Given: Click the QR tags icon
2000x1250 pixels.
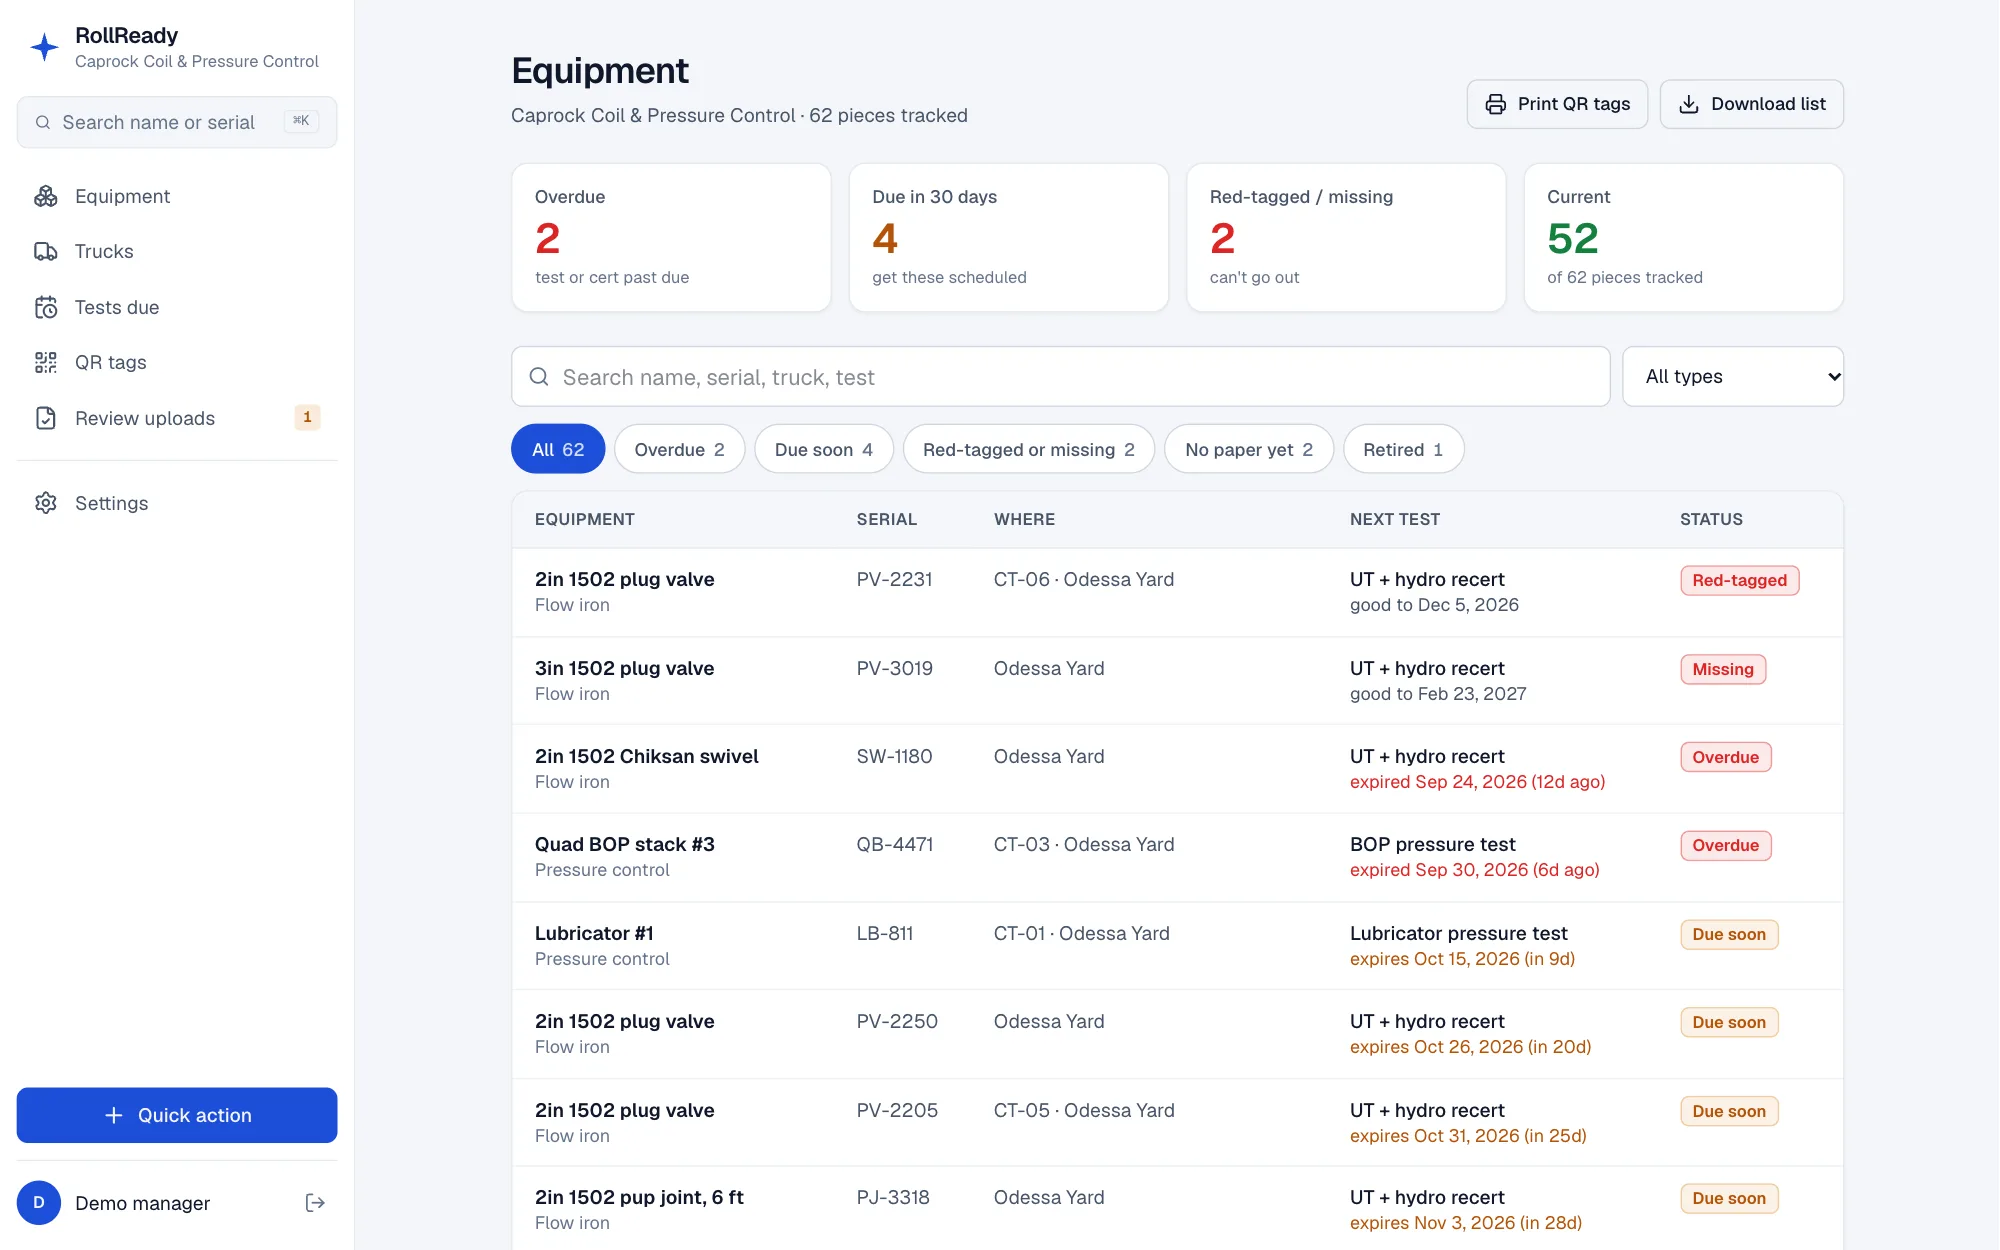Looking at the screenshot, I should 46,362.
